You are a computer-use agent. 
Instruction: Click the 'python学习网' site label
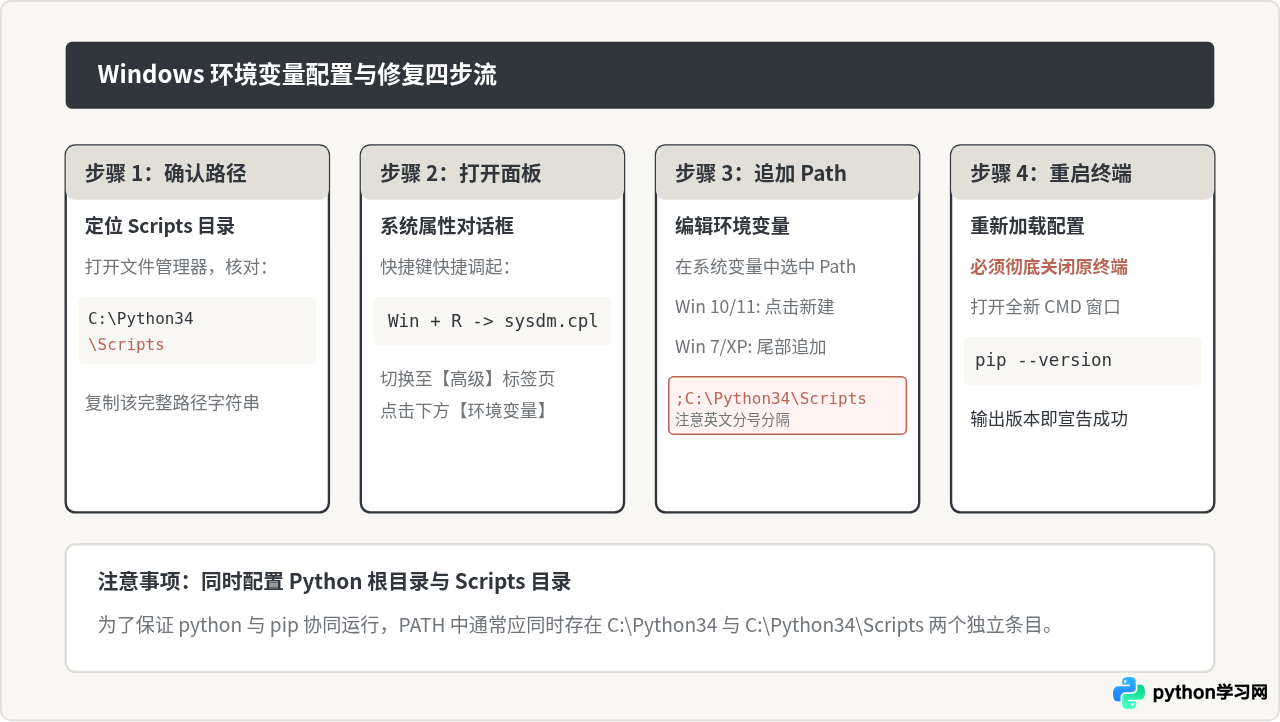(1209, 693)
